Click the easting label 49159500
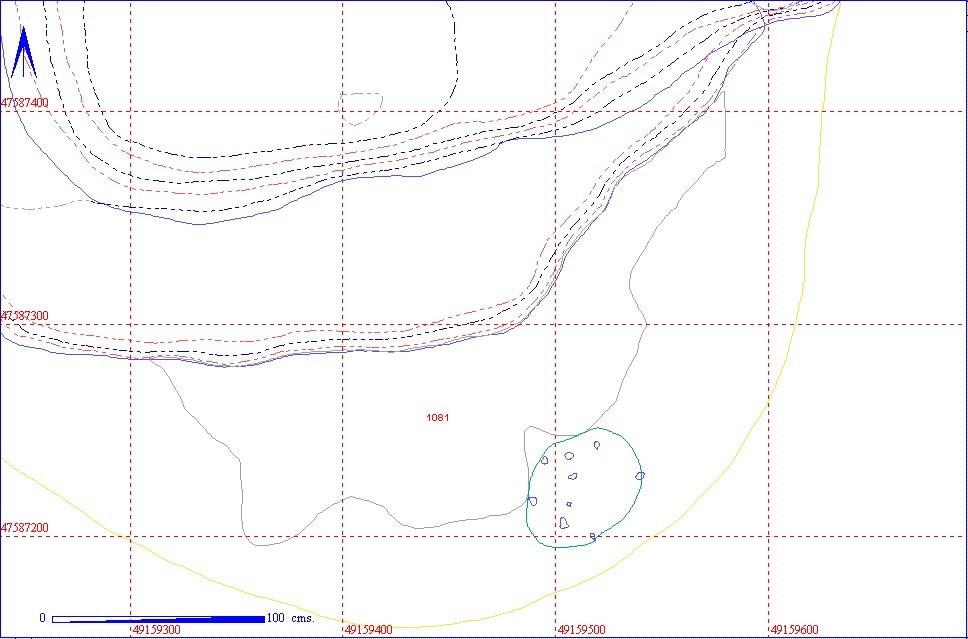This screenshot has height=639, width=968. click(582, 630)
